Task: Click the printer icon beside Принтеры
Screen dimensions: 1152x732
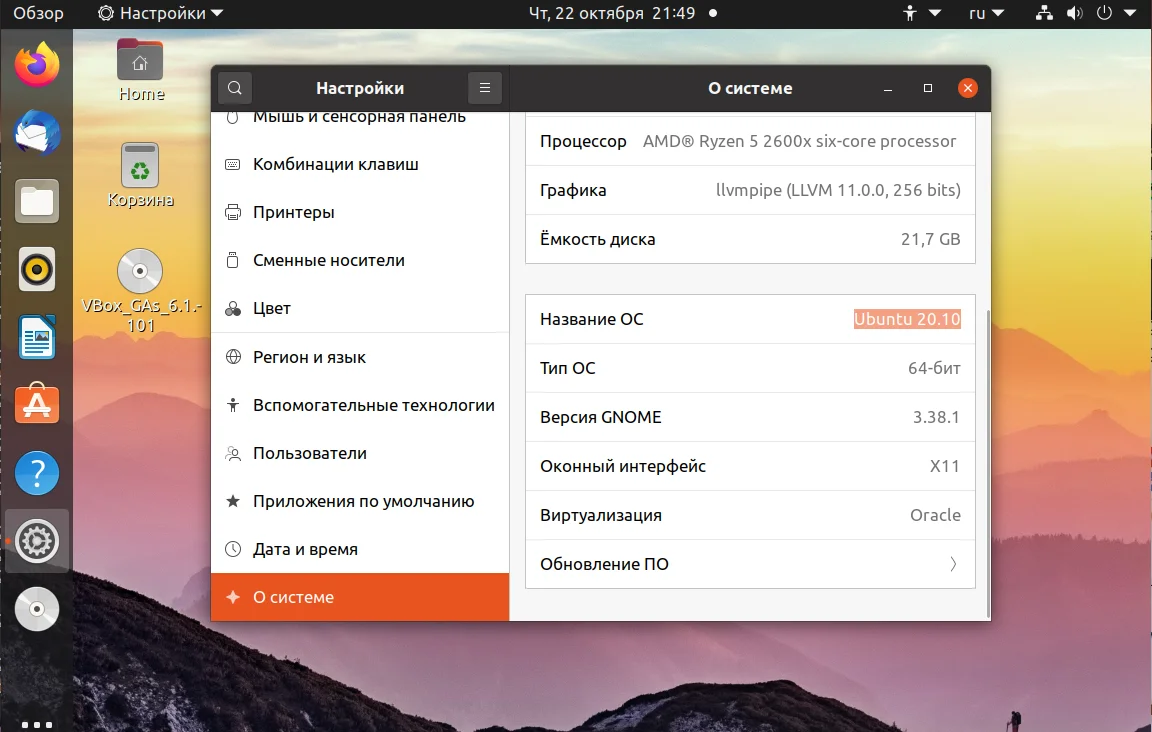Action: click(232, 212)
